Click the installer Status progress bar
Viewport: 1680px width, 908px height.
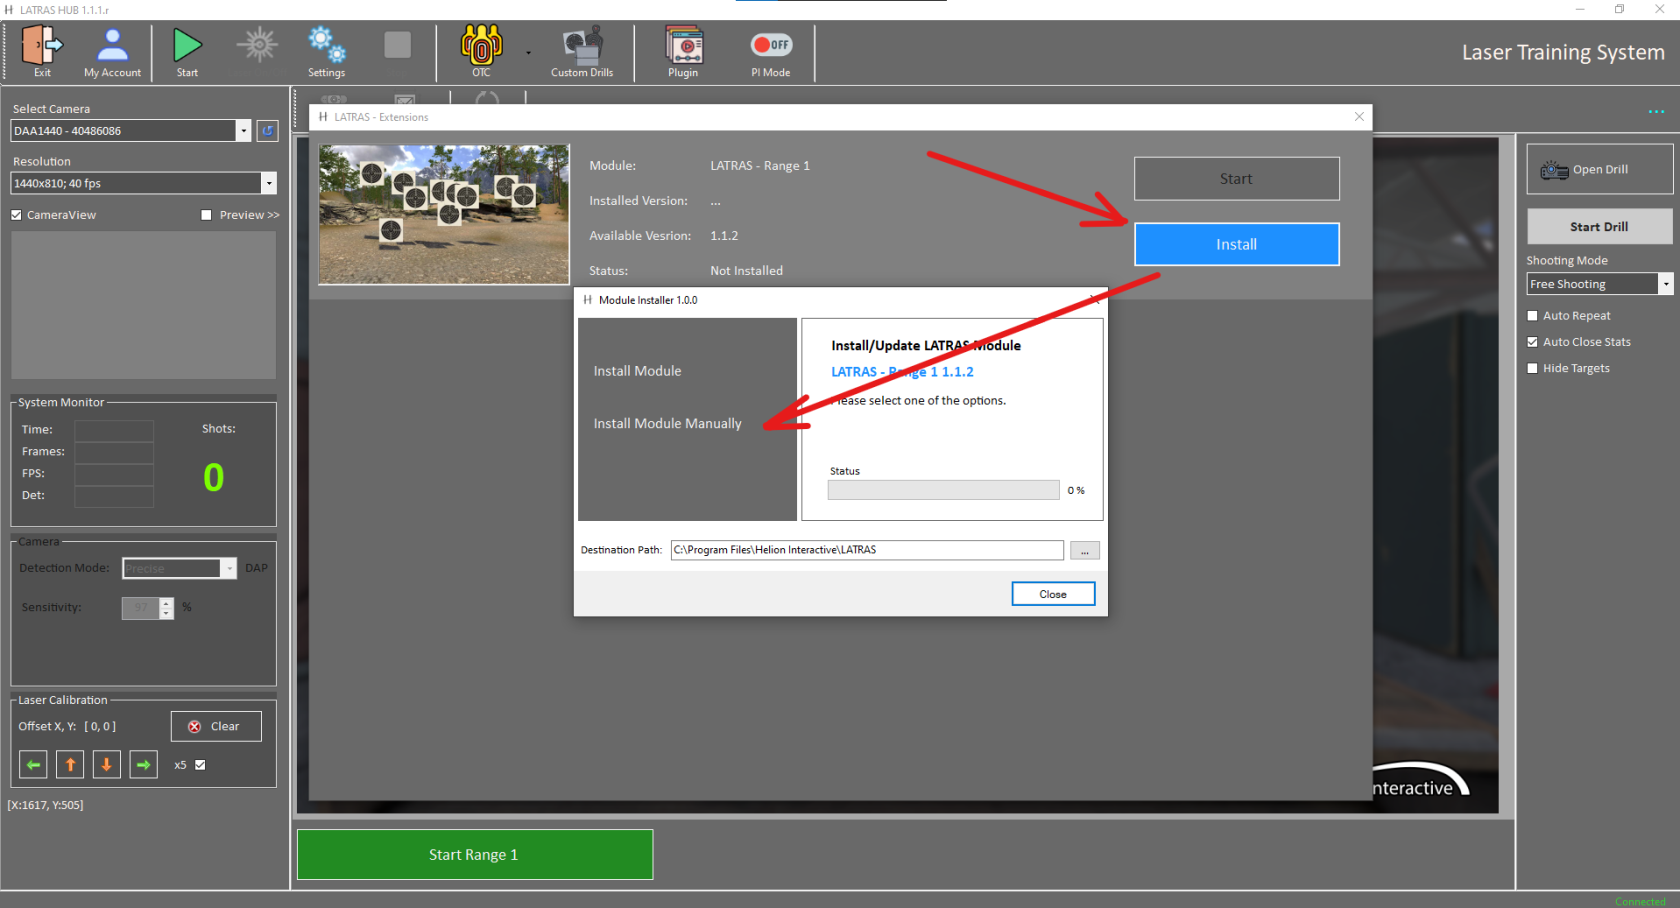tap(943, 490)
